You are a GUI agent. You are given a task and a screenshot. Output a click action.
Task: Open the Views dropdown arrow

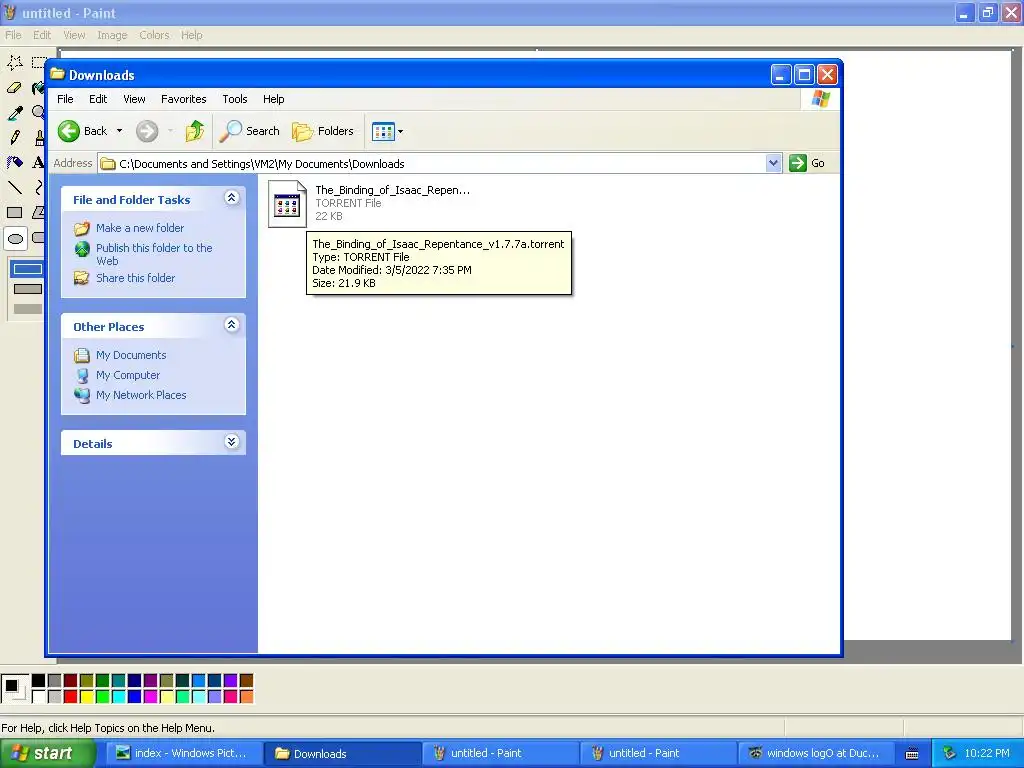pyautogui.click(x=400, y=131)
